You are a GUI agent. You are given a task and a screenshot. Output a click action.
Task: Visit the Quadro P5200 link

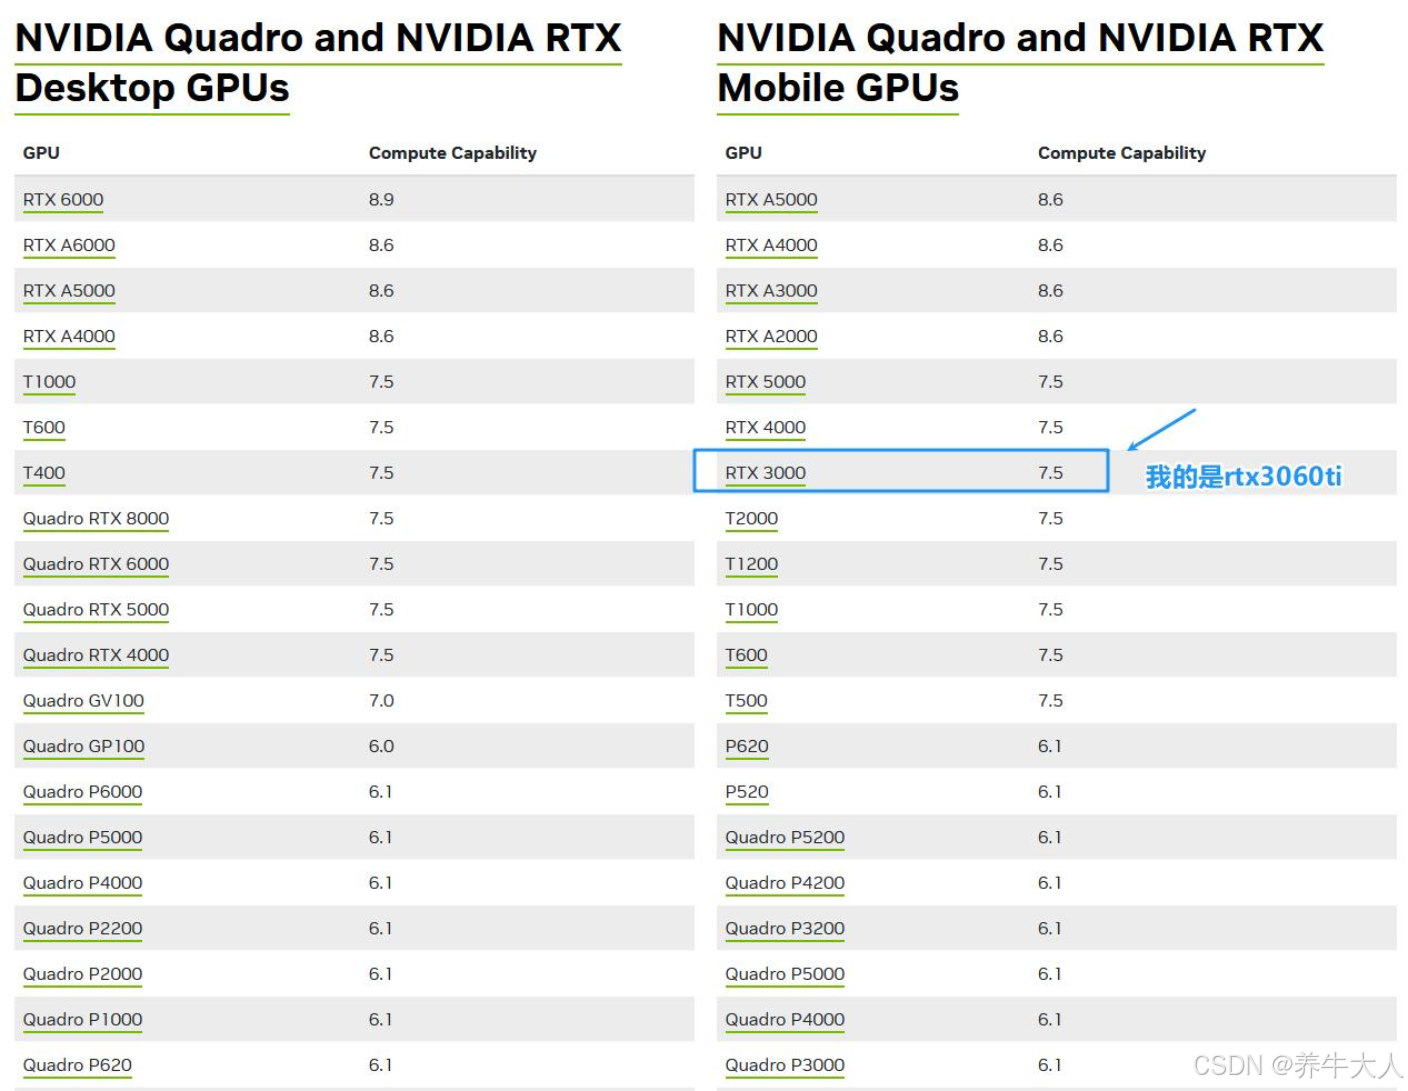click(x=785, y=836)
